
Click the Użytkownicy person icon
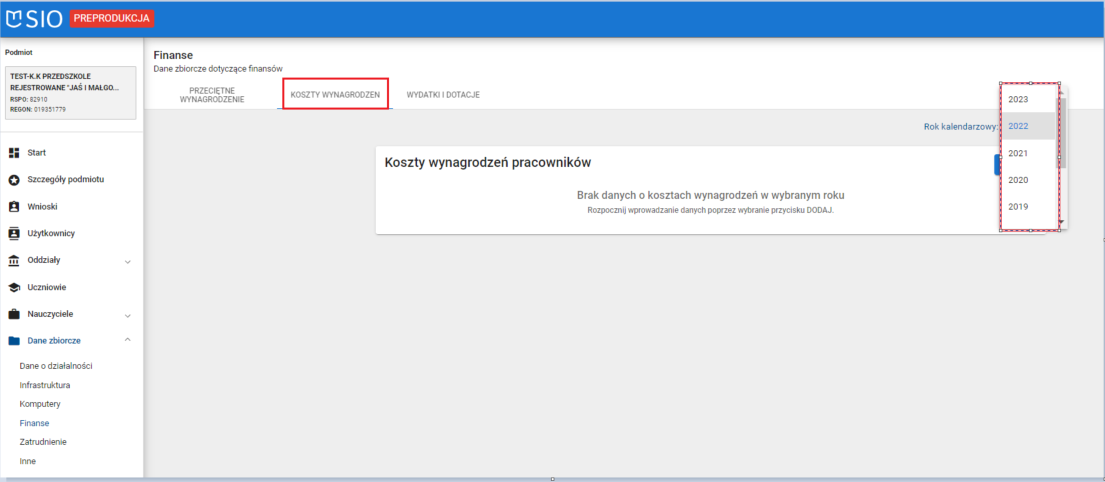pos(14,234)
